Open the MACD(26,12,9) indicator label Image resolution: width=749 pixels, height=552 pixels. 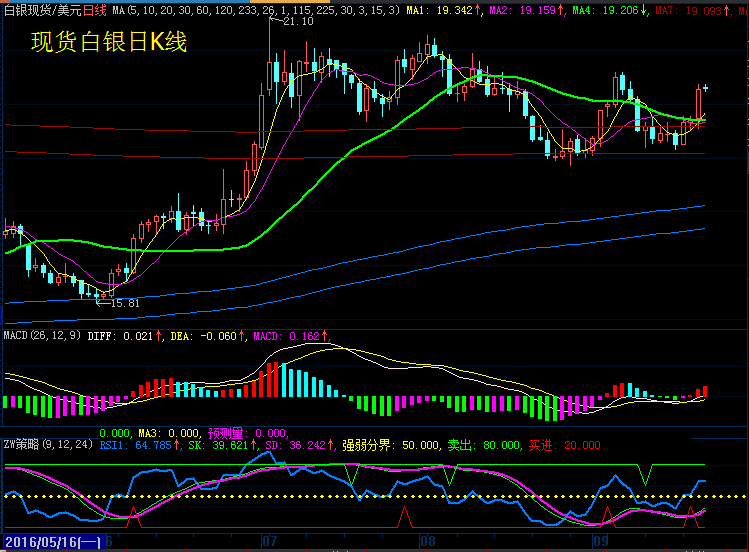[x=44, y=336]
